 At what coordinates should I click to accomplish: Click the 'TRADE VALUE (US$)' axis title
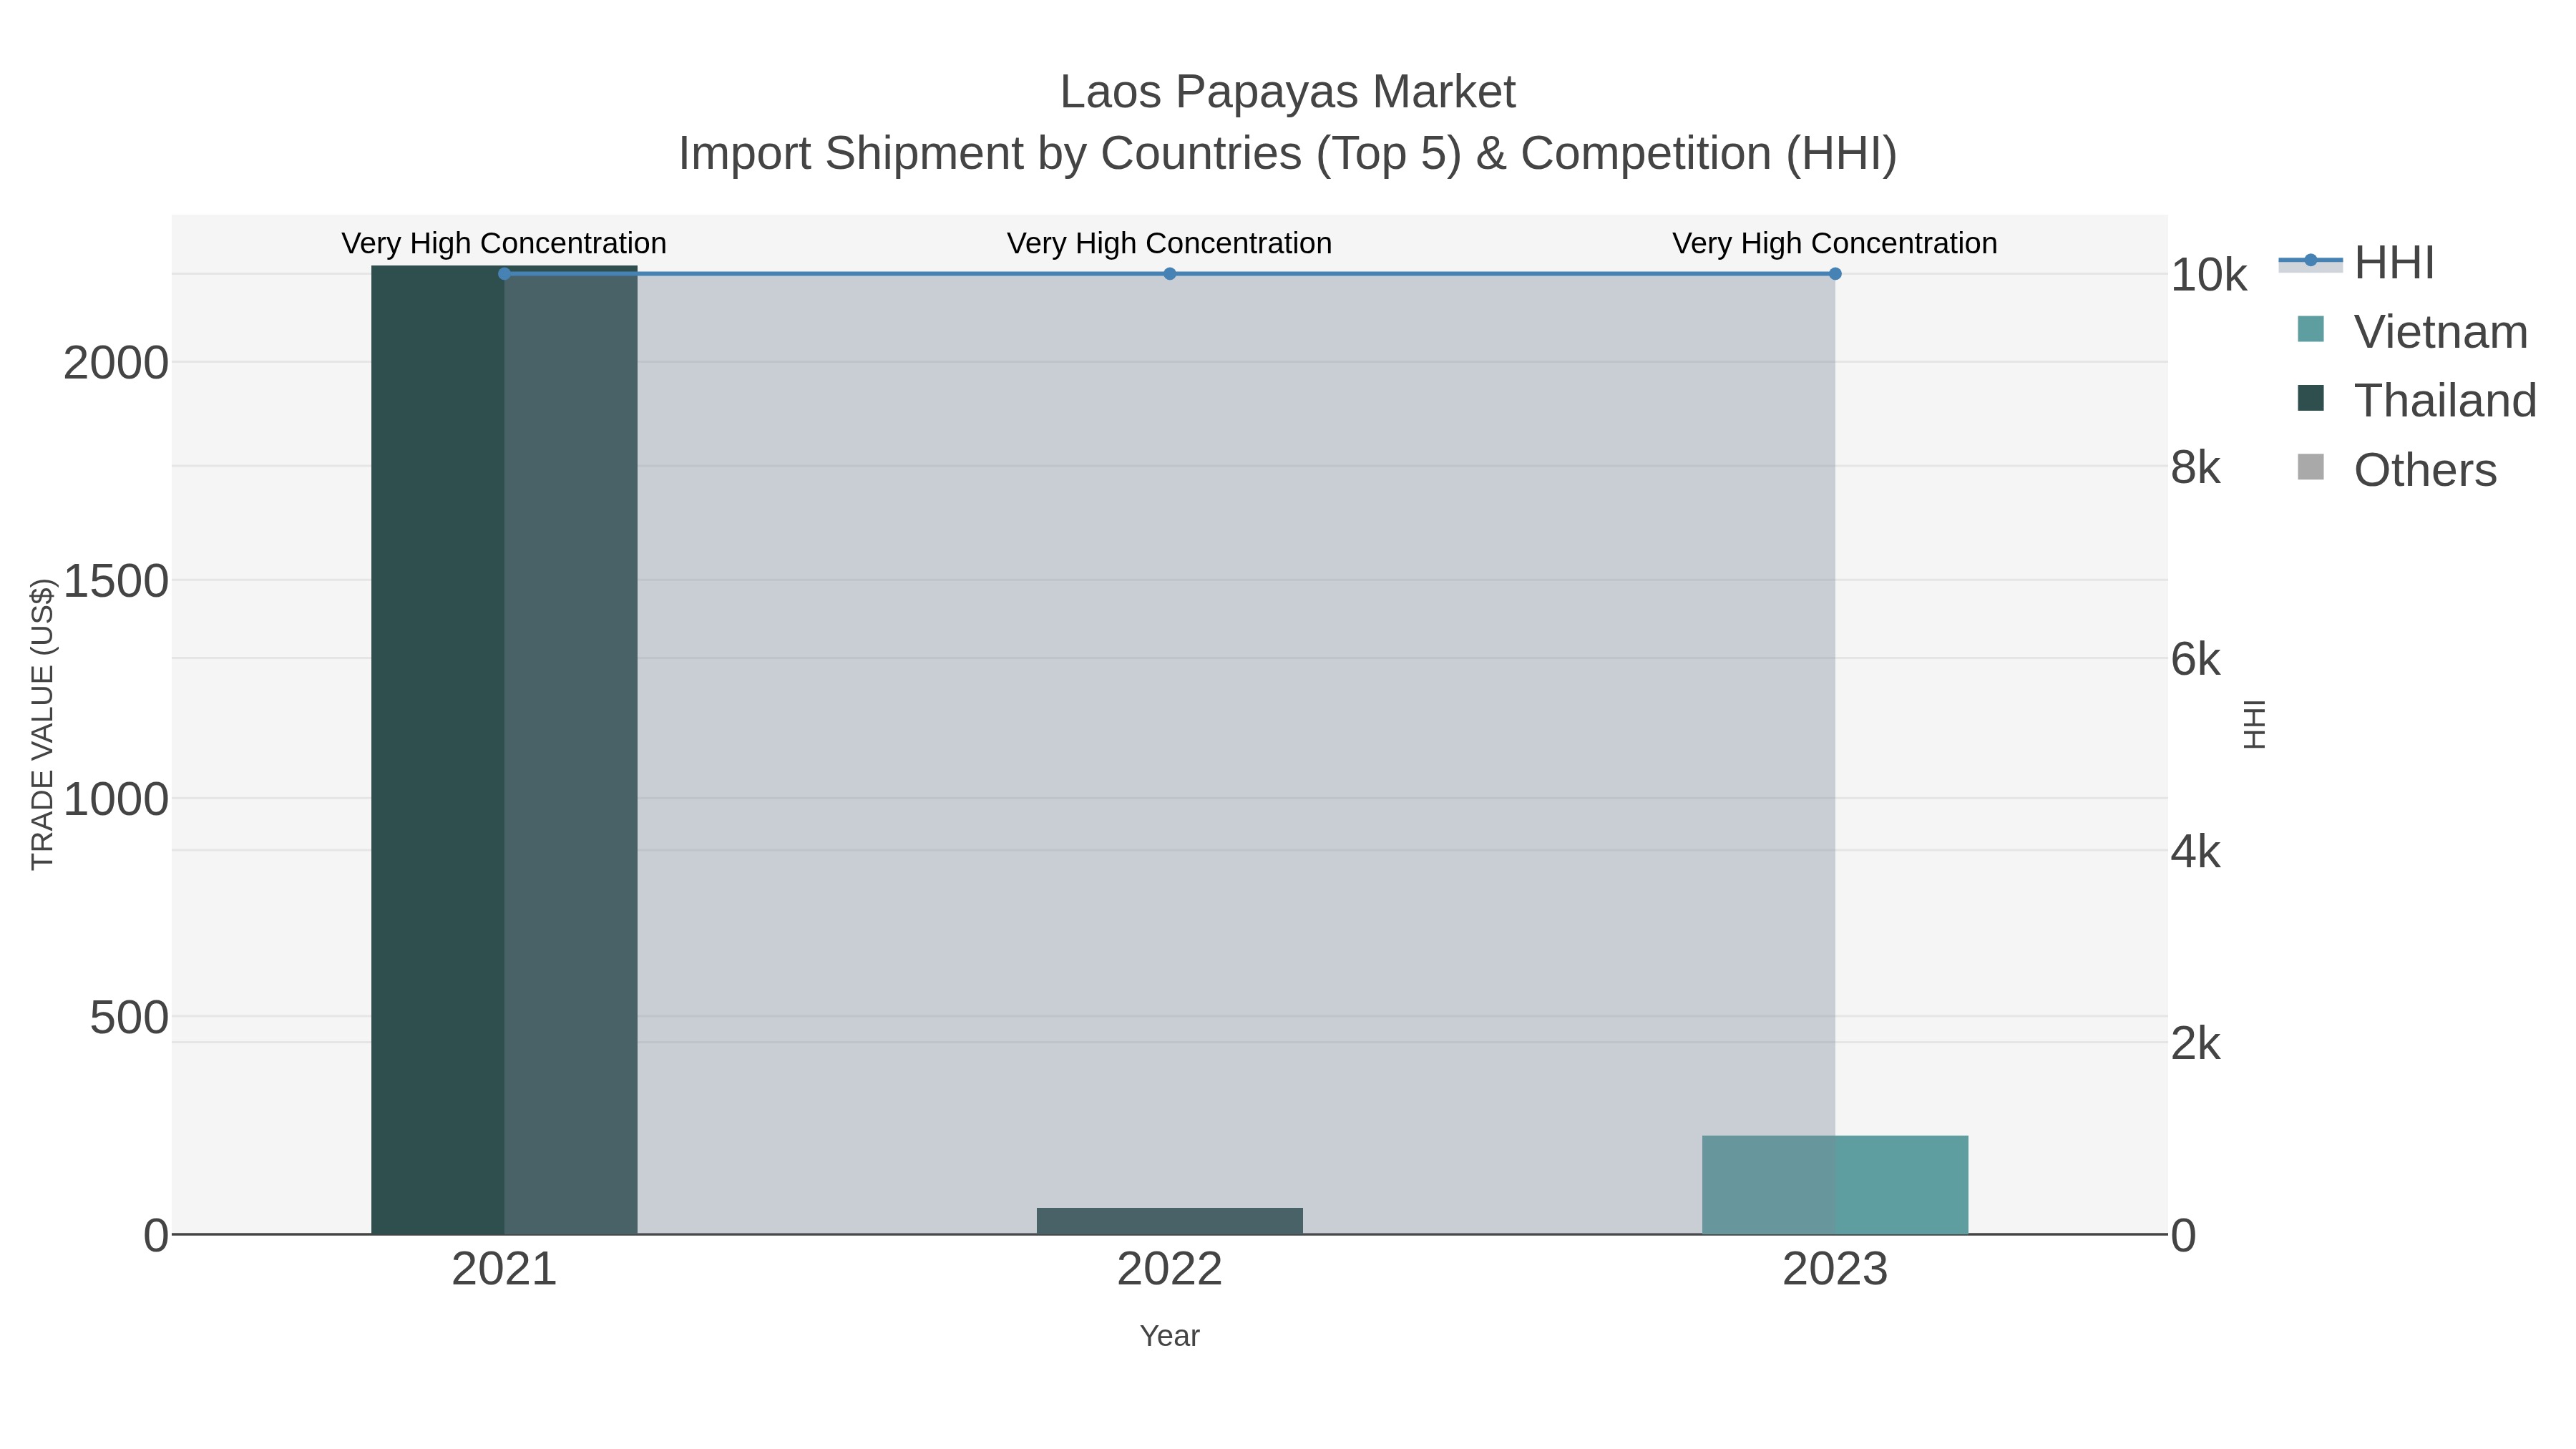(42, 724)
